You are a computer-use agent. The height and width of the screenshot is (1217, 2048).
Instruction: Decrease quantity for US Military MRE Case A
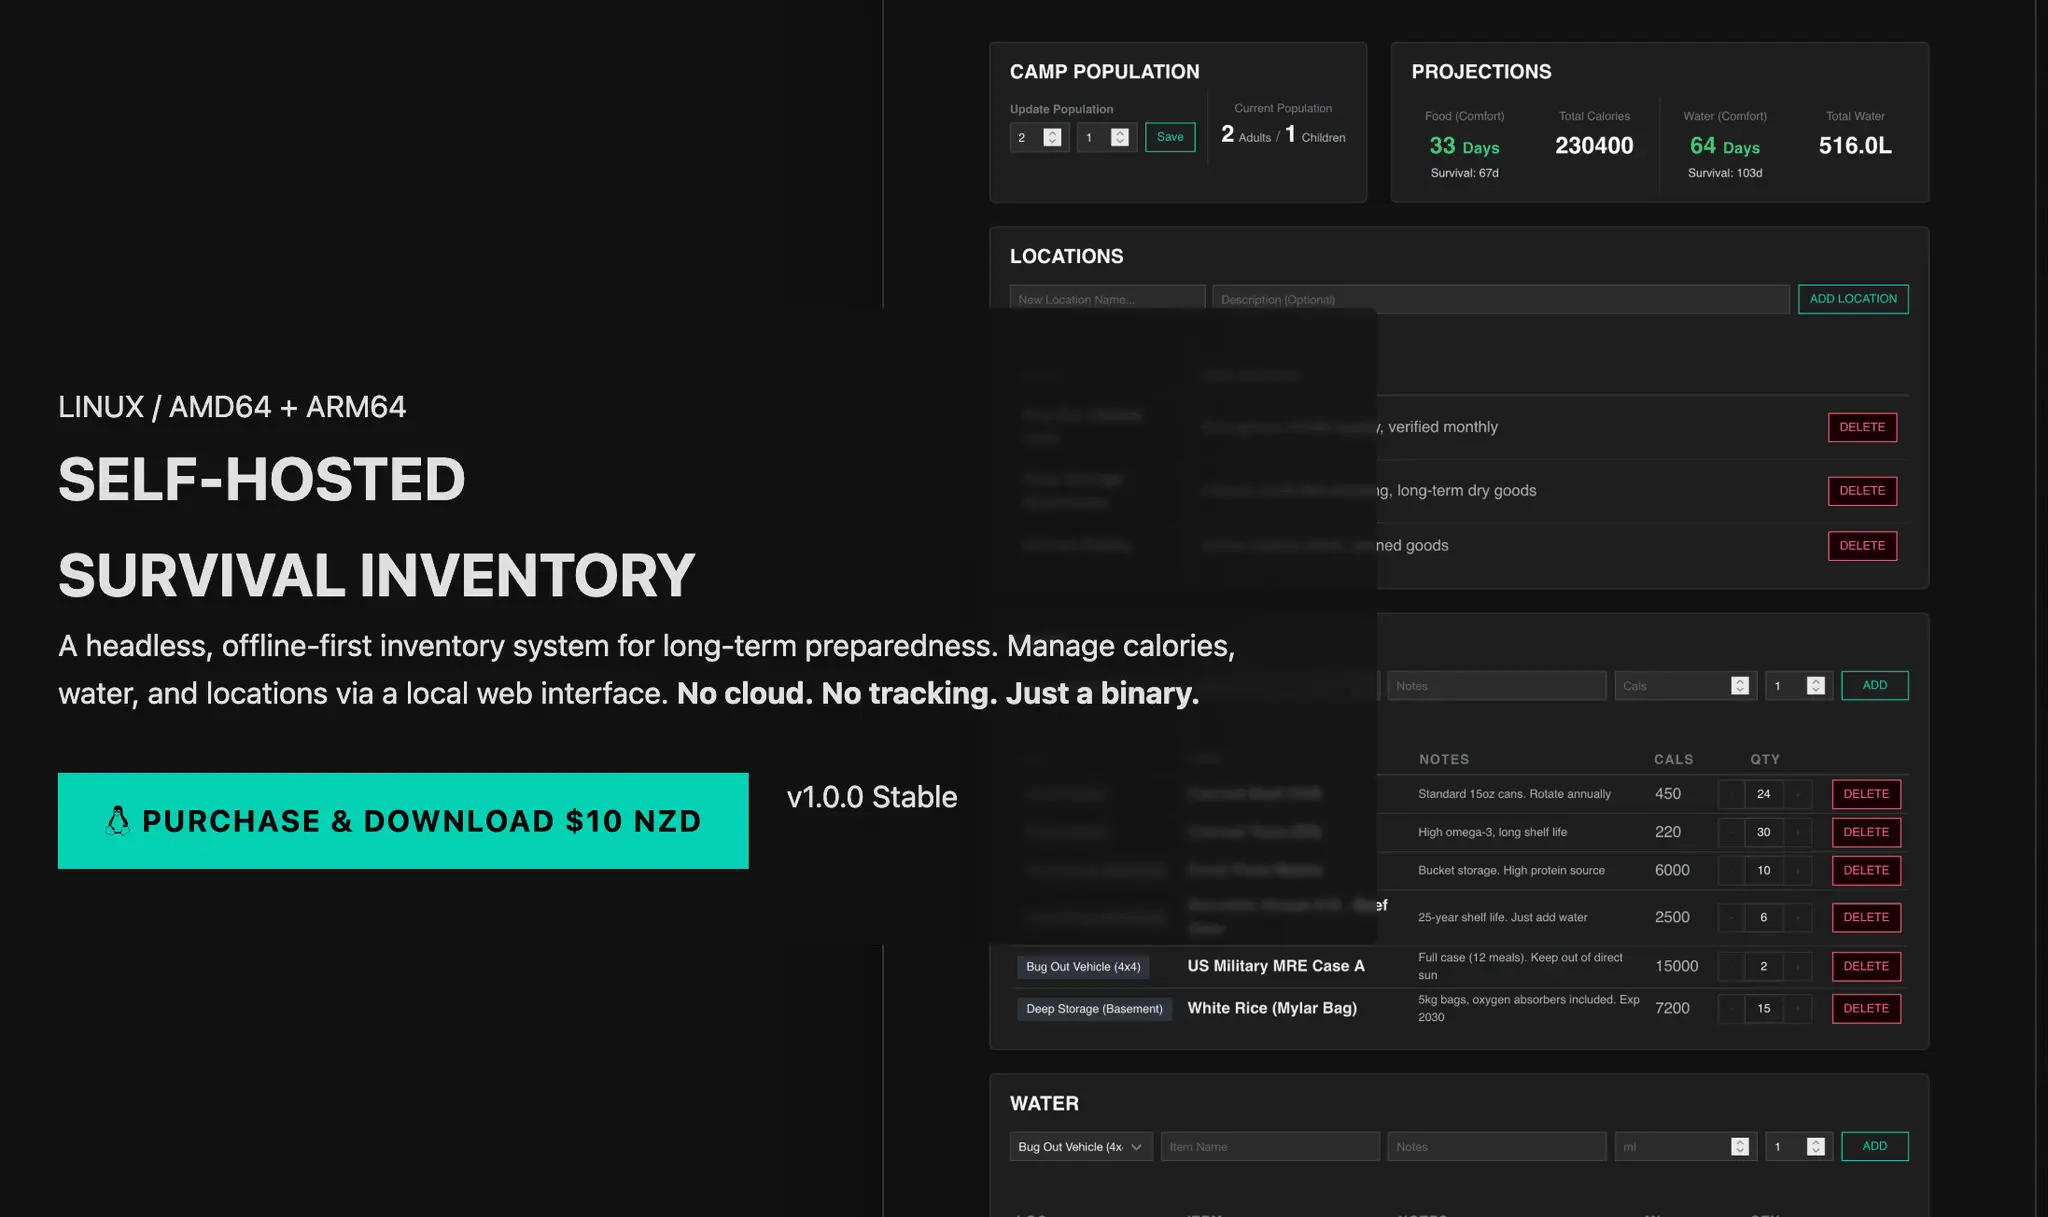coord(1731,966)
